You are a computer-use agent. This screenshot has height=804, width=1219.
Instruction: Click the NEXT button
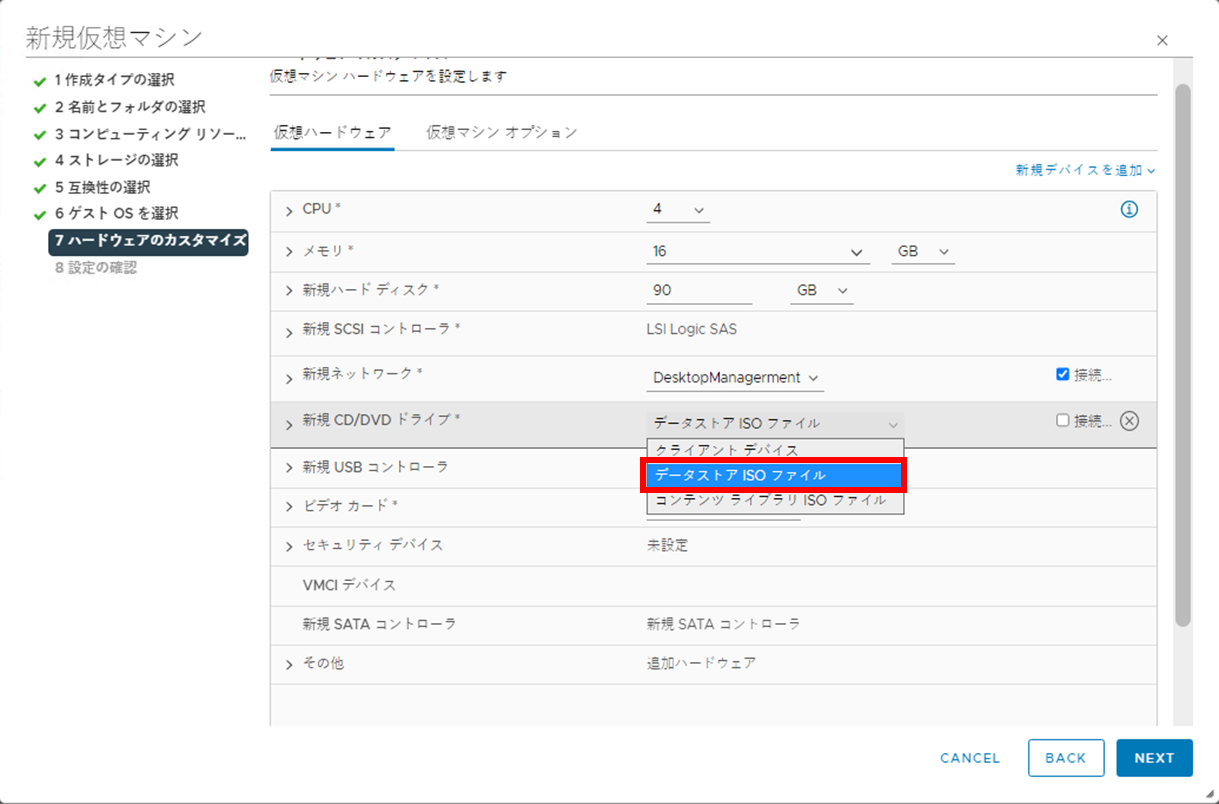tap(1154, 758)
